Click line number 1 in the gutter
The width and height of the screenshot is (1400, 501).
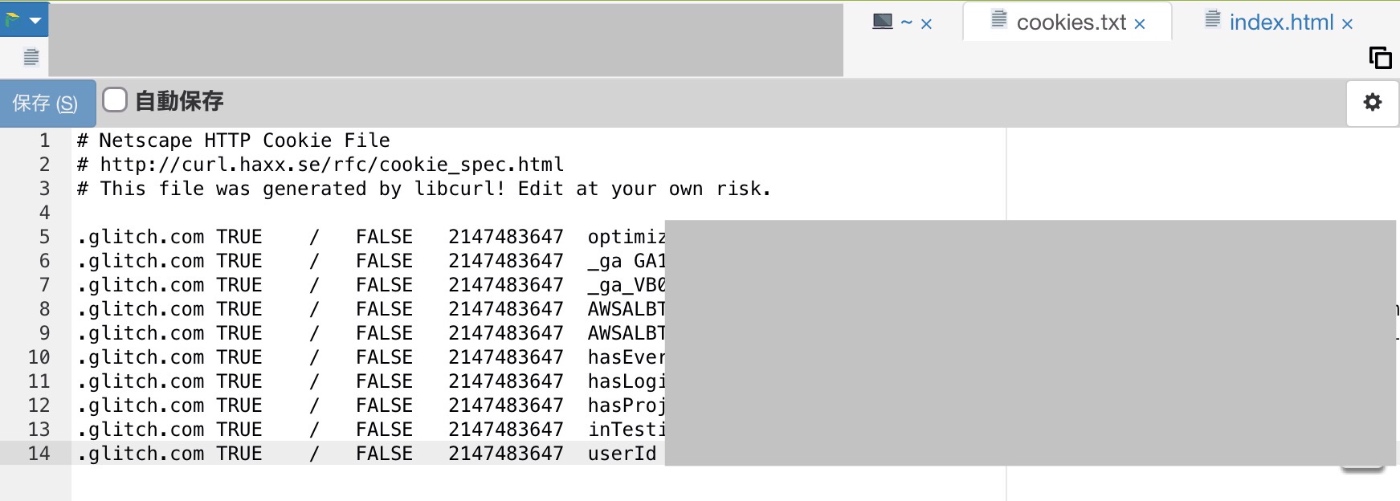pyautogui.click(x=44, y=141)
